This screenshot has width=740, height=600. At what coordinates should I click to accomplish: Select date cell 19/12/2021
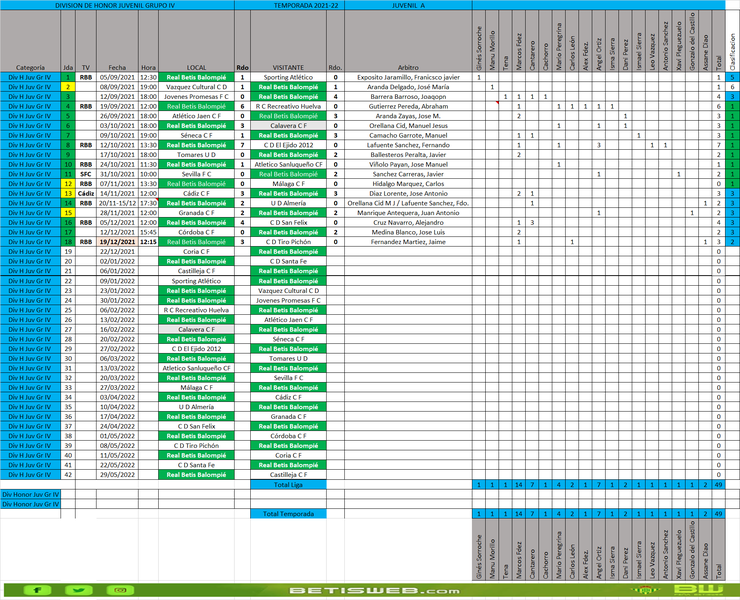[117, 242]
